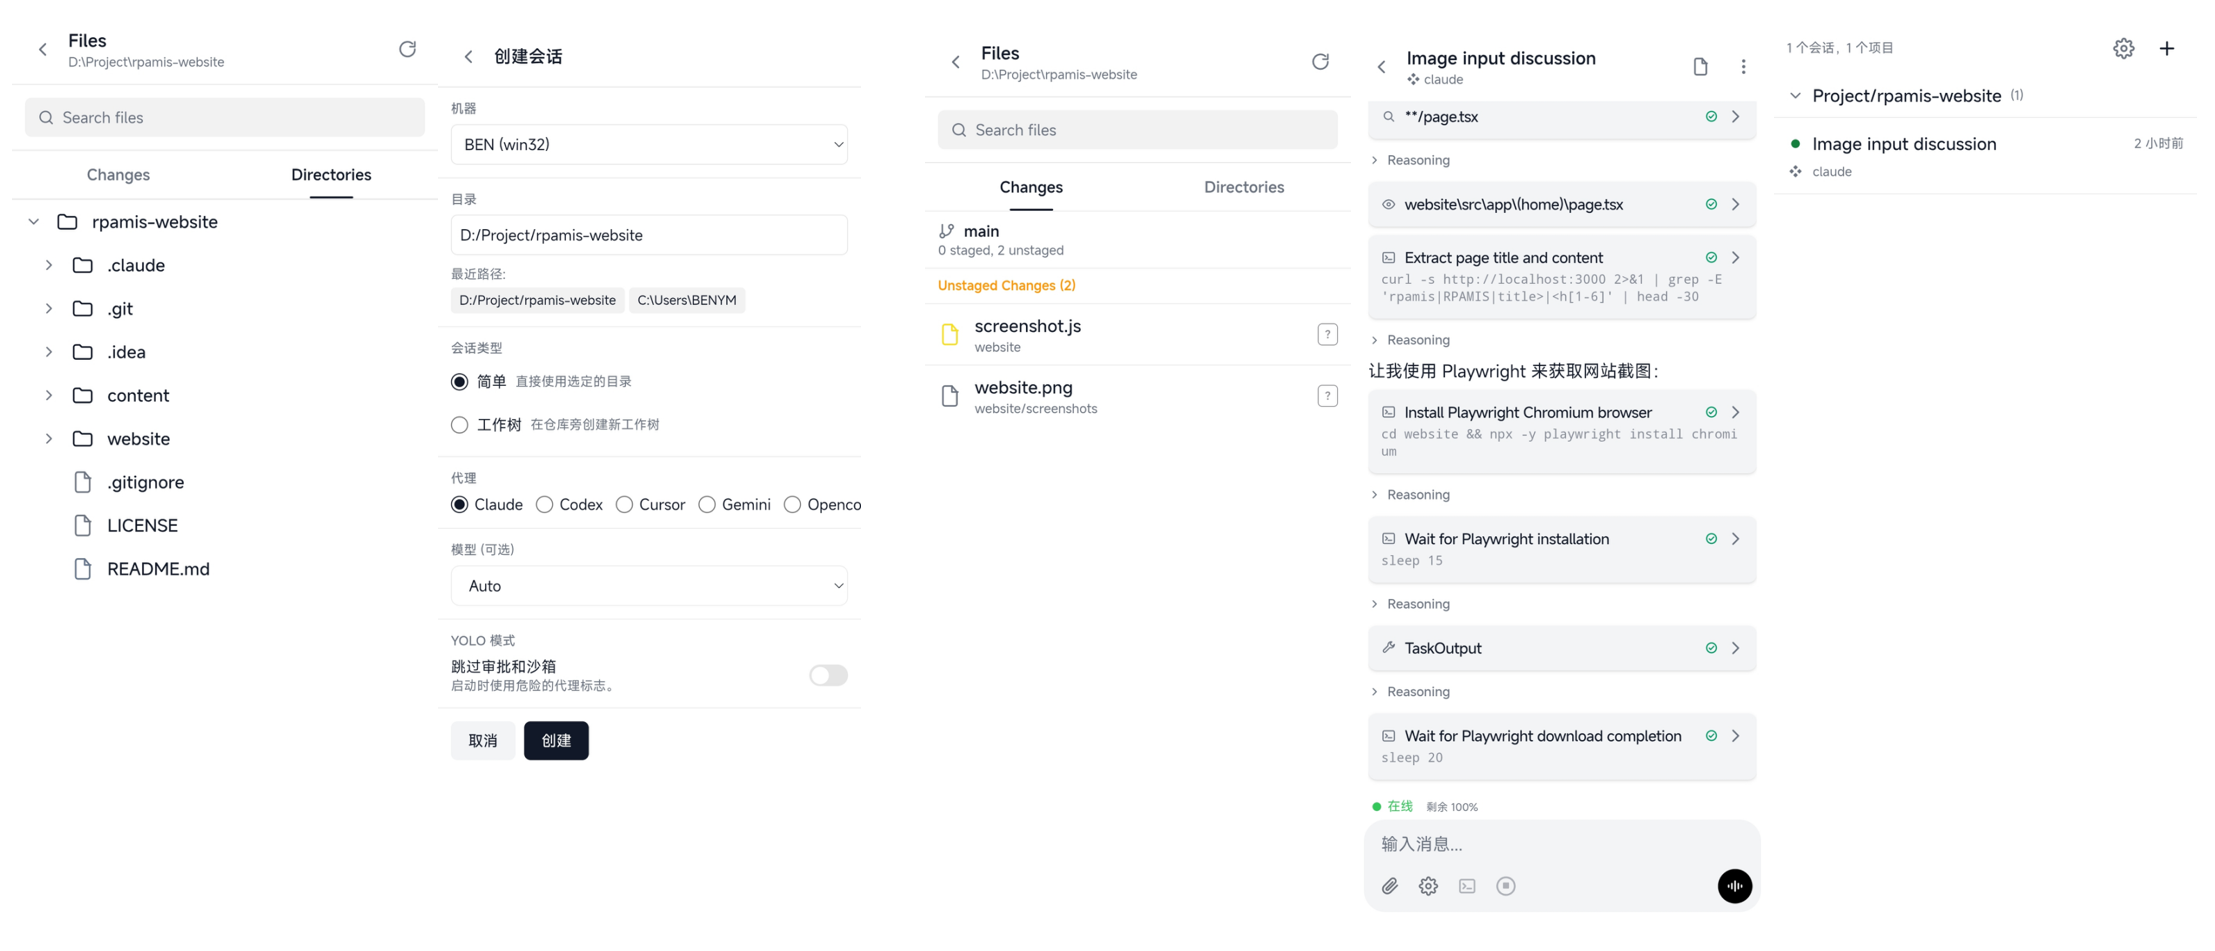Go back from the 创建会话 form
Image resolution: width=2215 pixels, height=951 pixels.
click(x=468, y=57)
